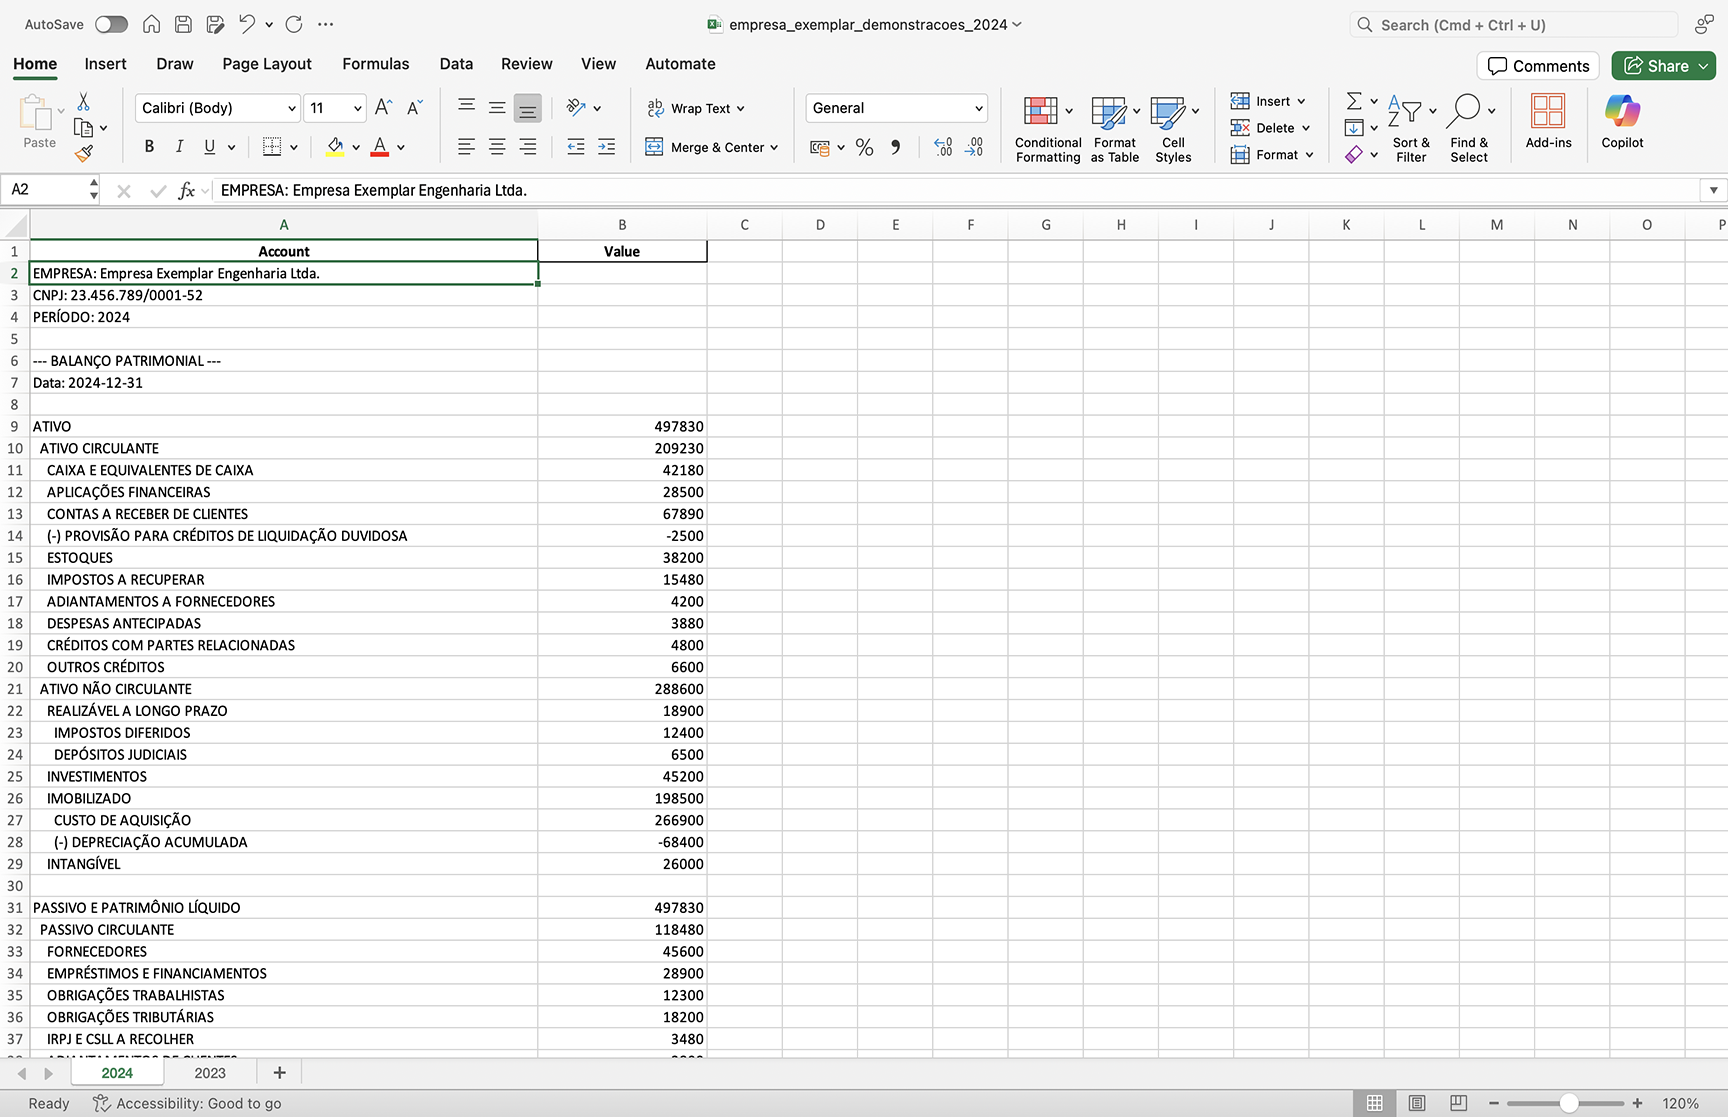Viewport: 1728px width, 1117px height.
Task: Click the Paste clipboard icon
Action: pyautogui.click(x=37, y=113)
